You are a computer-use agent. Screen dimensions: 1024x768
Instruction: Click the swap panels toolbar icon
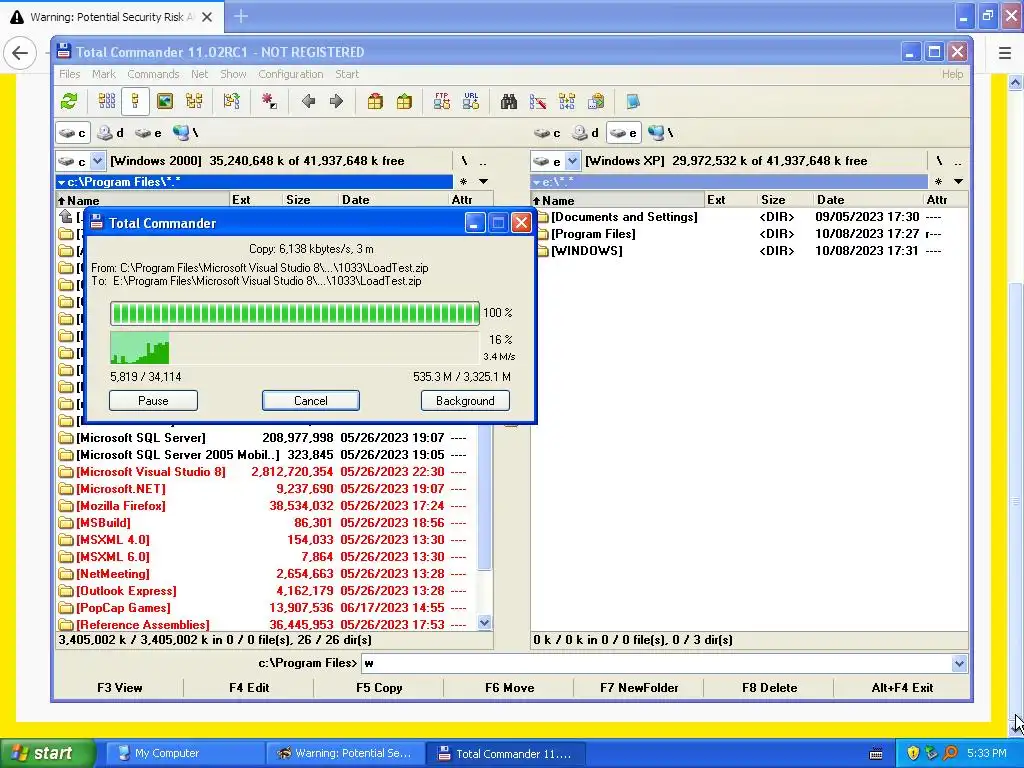232,101
